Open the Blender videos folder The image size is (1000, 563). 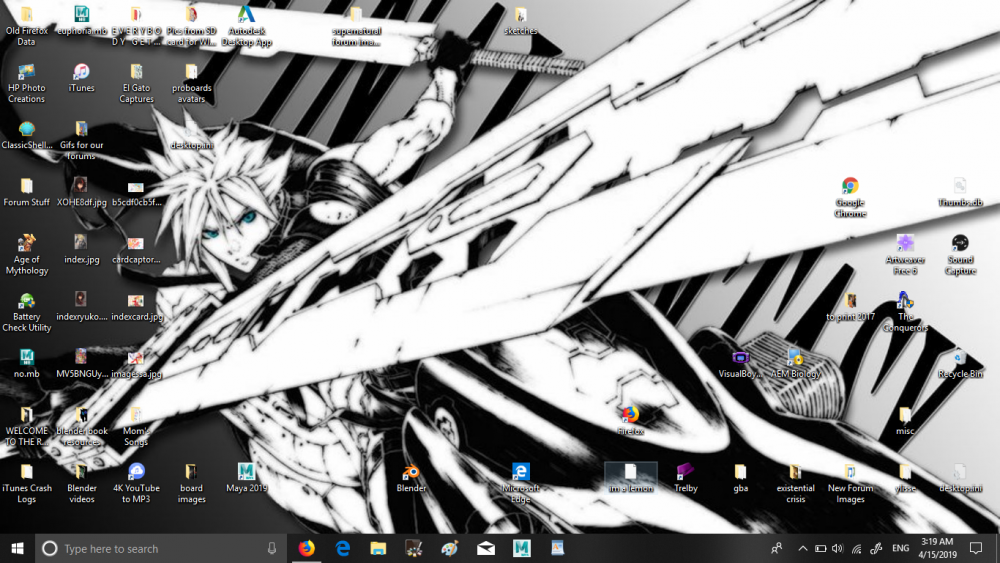(82, 483)
